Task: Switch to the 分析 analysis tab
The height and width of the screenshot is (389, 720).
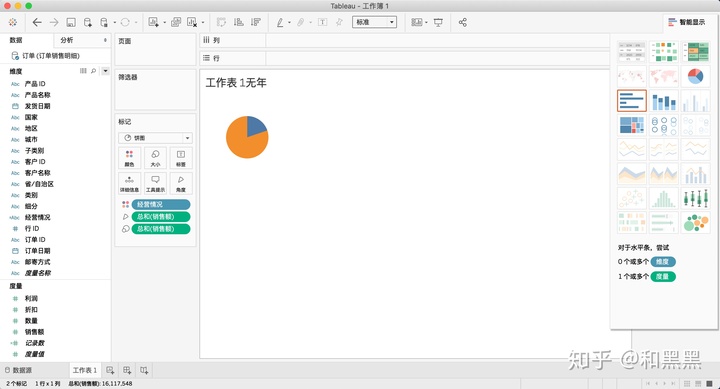Action: tap(67, 40)
